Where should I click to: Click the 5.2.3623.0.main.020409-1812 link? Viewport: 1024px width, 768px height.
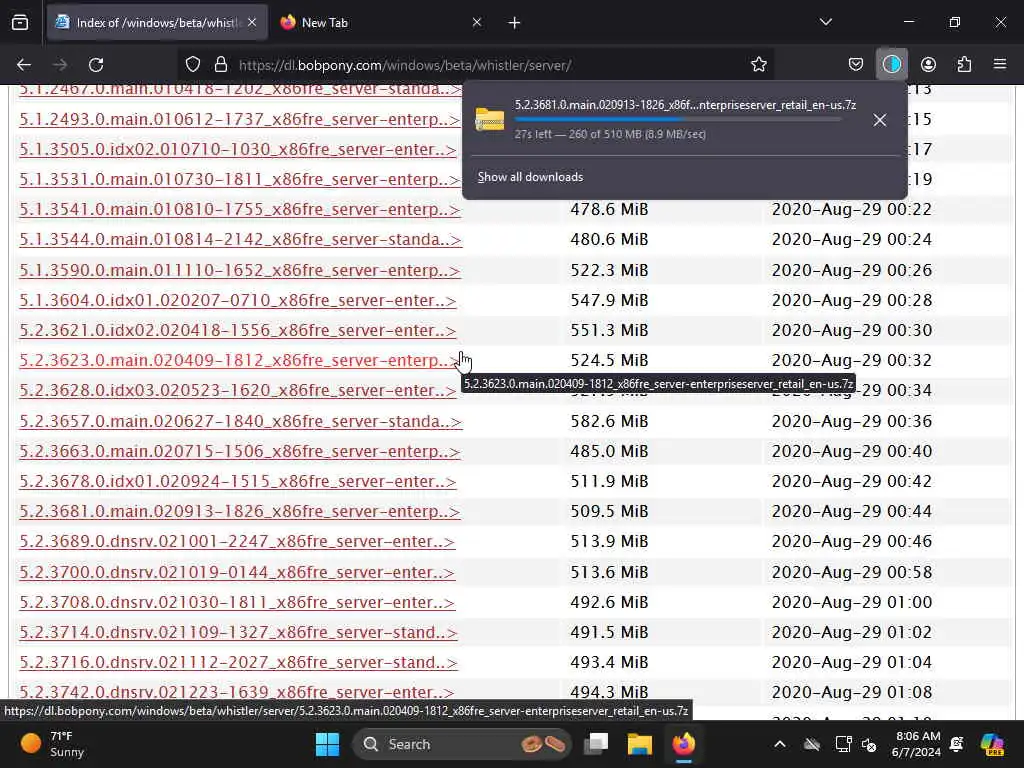tap(240, 360)
